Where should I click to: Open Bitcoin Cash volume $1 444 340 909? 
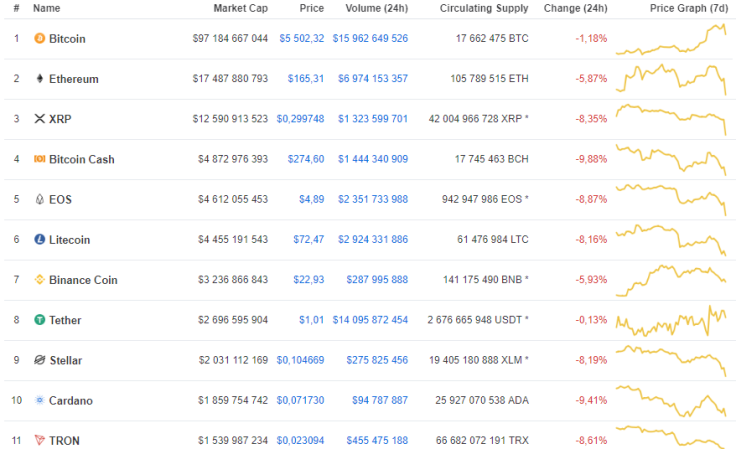point(373,159)
